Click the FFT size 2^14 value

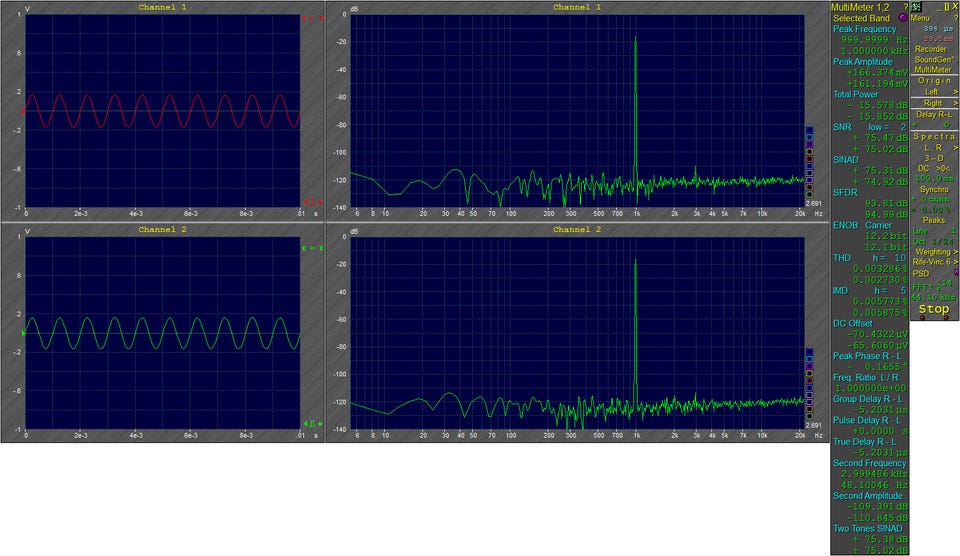[933, 285]
